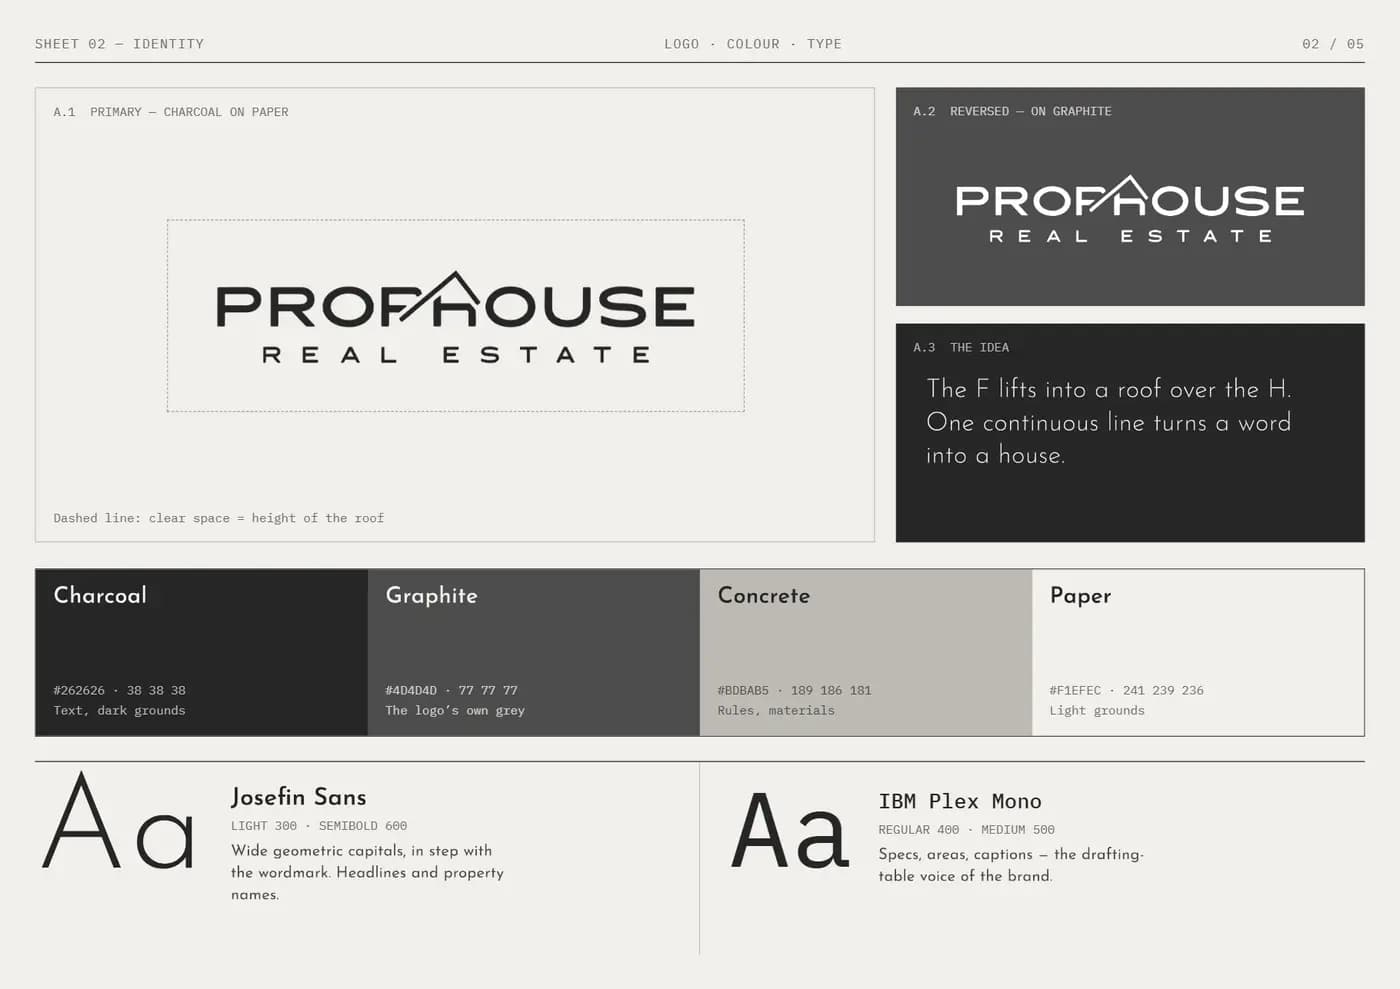
Task: Select the Paper color swatch
Action: click(x=1198, y=652)
